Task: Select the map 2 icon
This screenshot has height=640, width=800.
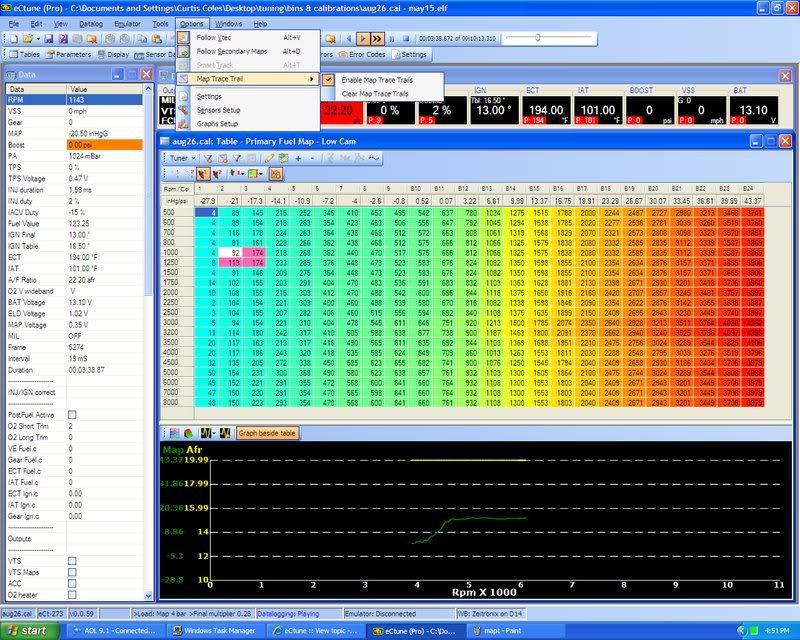Action: 217,174
